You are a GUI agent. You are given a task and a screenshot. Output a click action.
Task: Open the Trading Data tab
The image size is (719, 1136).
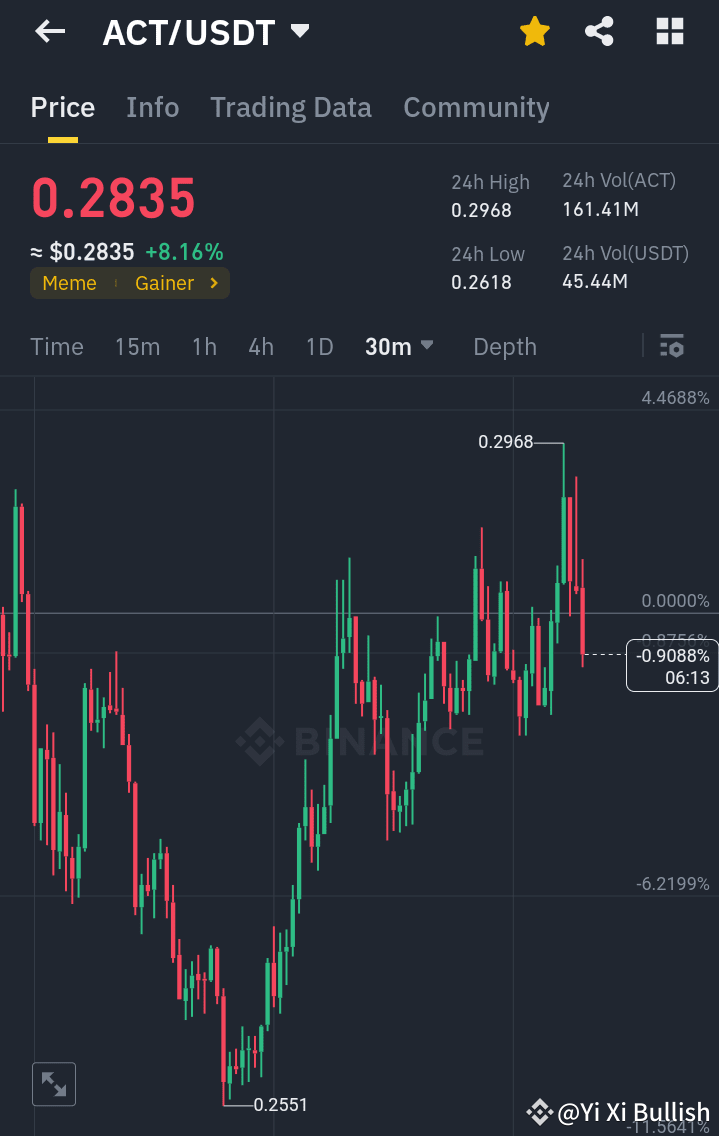(x=290, y=107)
